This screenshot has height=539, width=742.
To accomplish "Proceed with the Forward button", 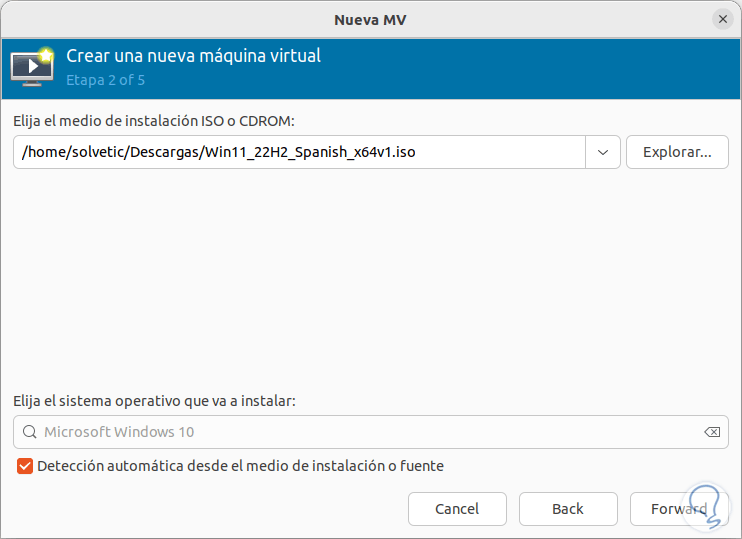I will [x=679, y=509].
